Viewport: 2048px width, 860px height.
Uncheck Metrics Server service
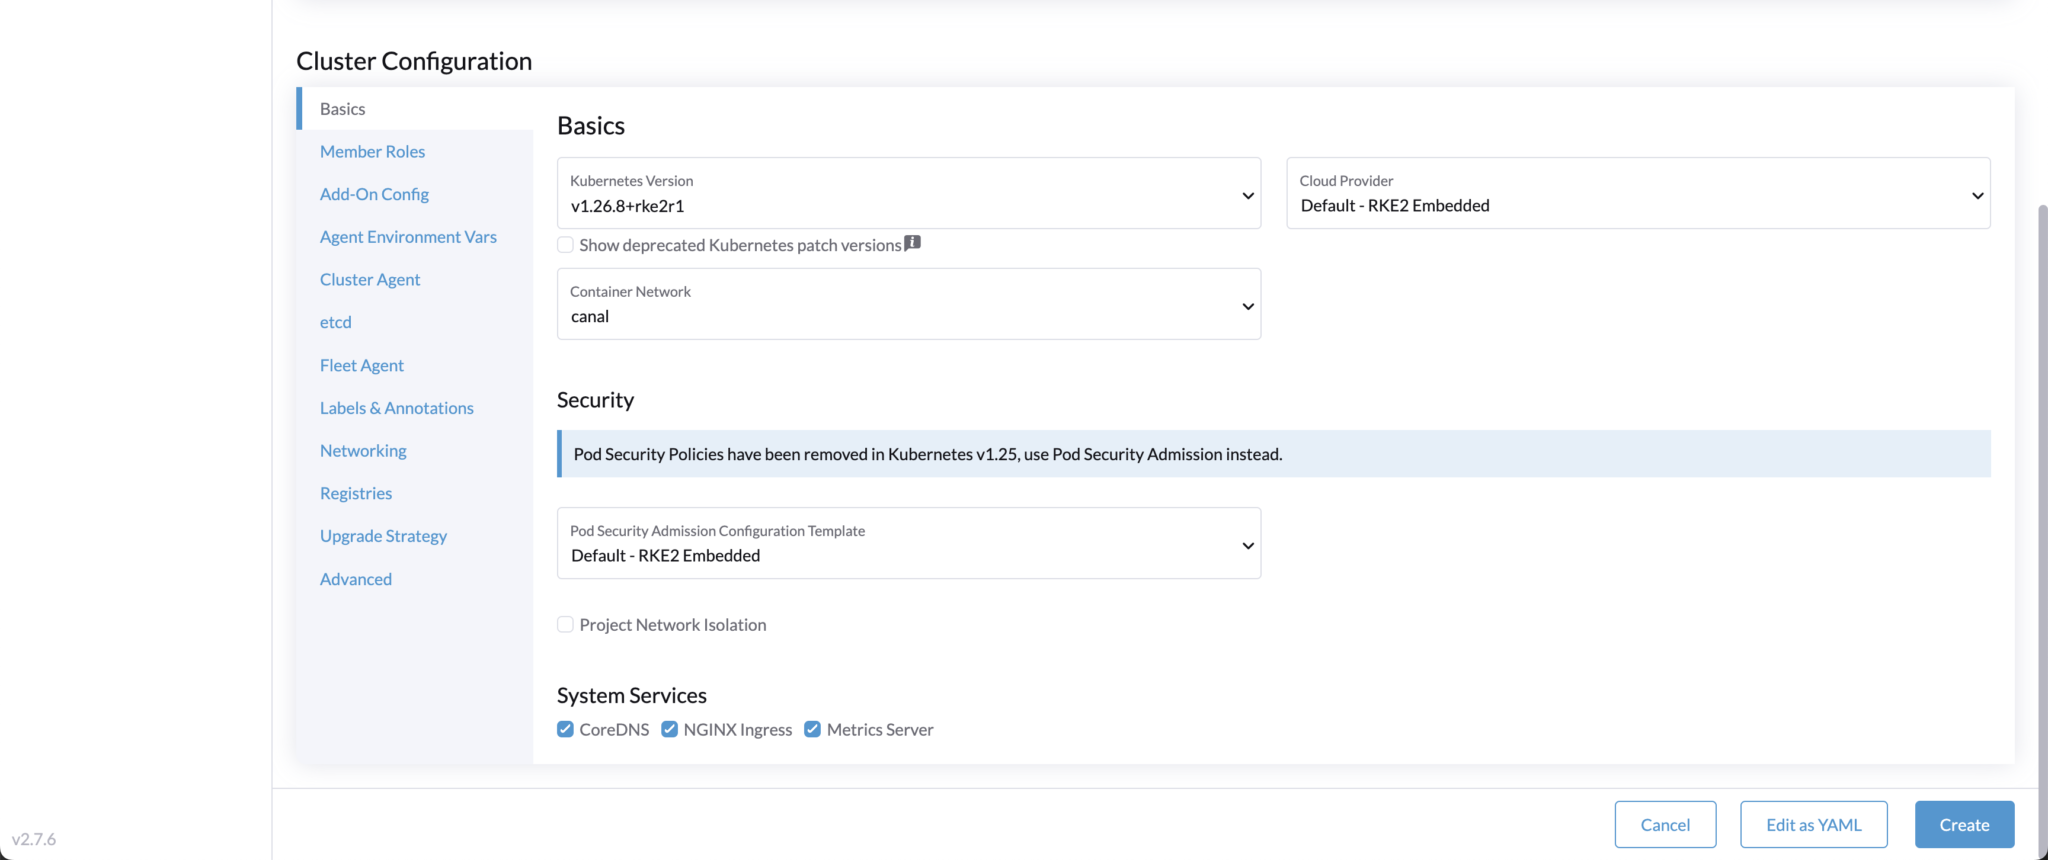813,729
